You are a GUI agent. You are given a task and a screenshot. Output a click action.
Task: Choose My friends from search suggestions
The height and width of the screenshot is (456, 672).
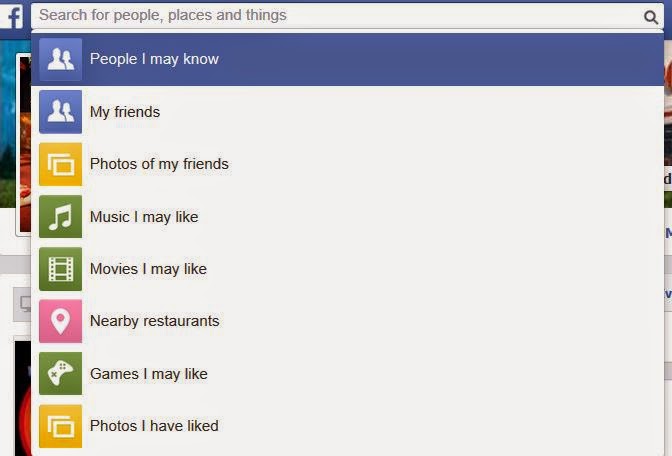click(x=347, y=112)
